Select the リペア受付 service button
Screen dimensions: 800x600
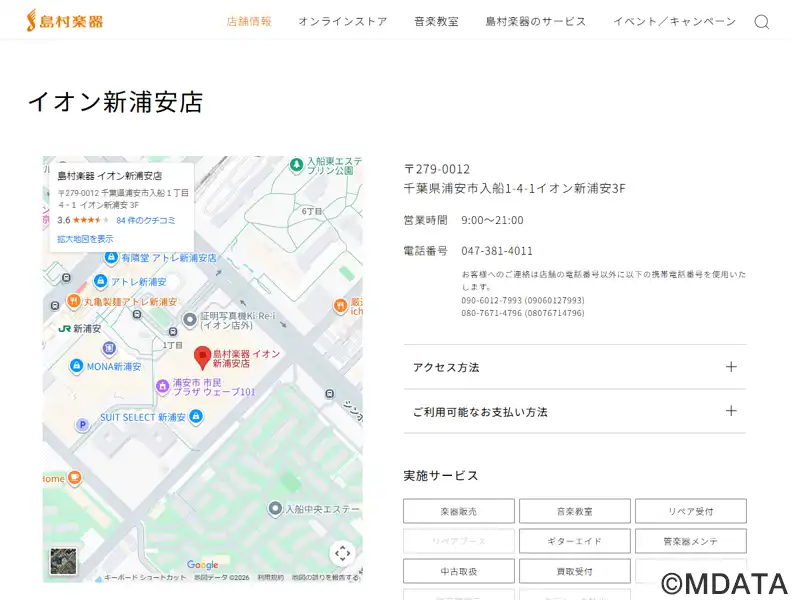(x=690, y=511)
